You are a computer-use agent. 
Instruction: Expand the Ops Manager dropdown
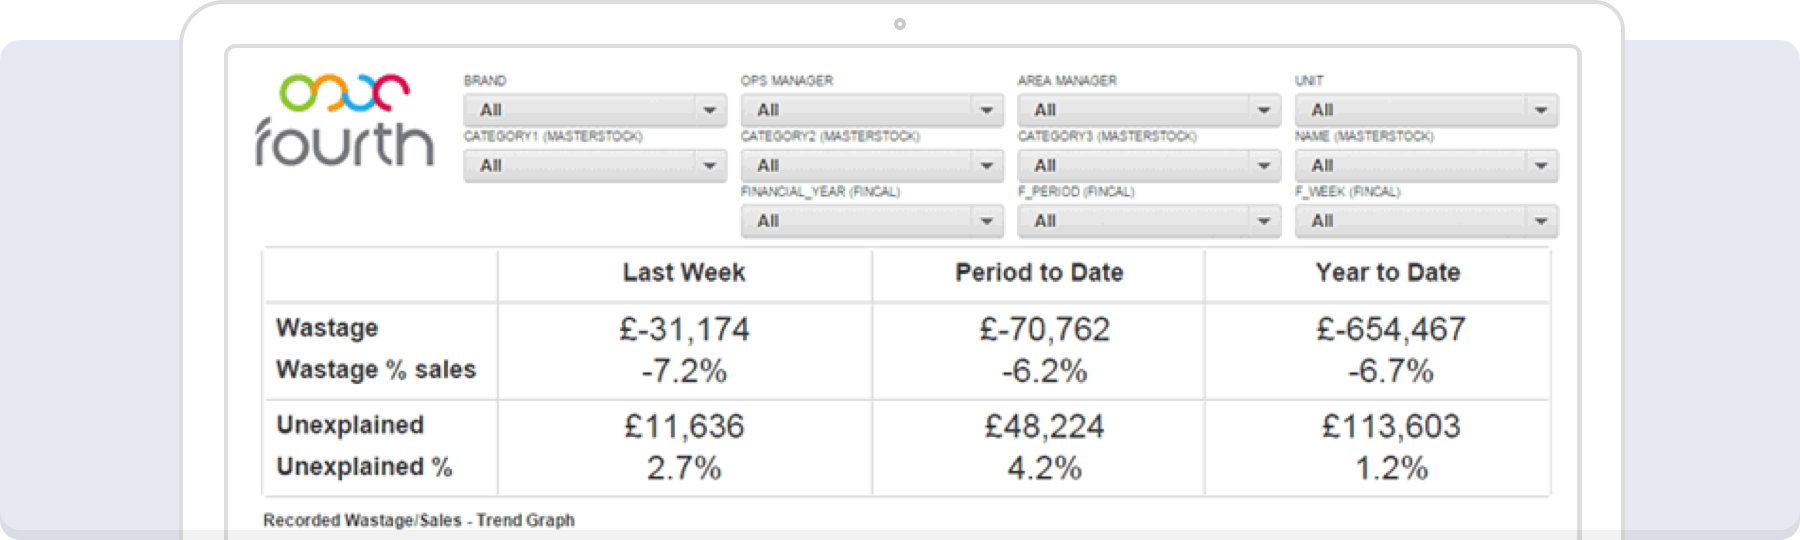click(x=872, y=110)
